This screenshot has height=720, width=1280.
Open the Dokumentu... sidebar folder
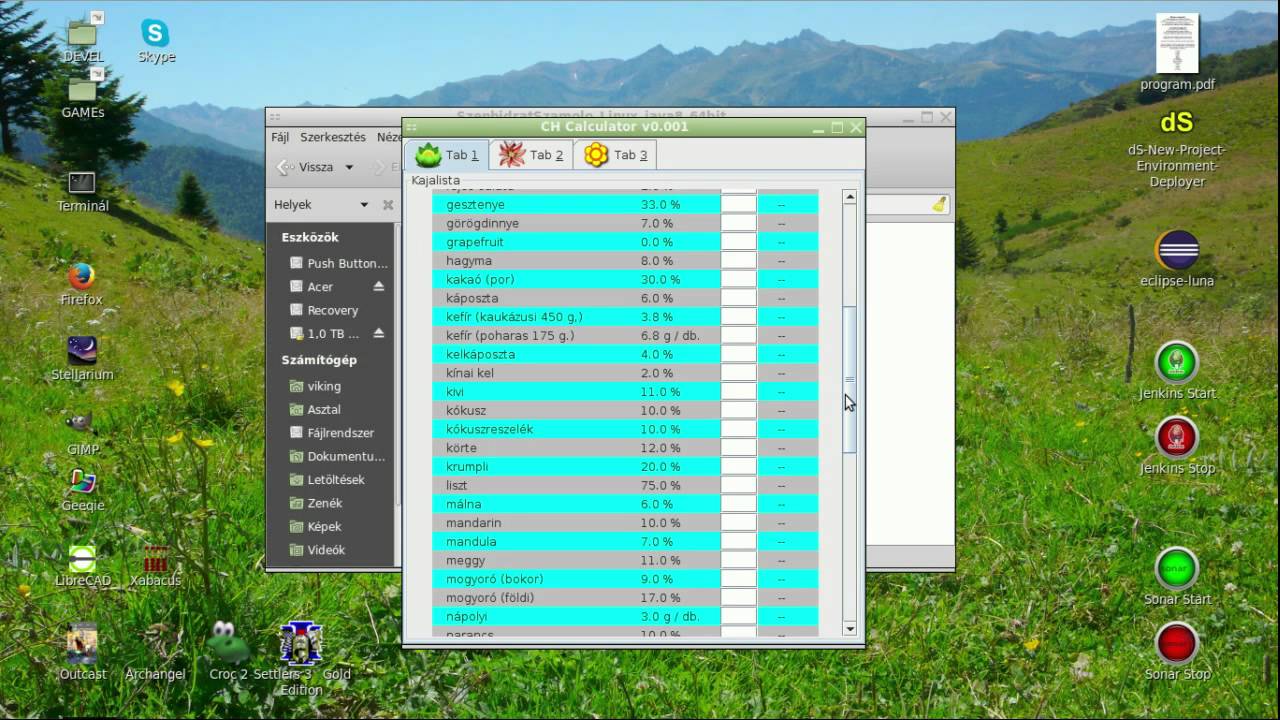(x=337, y=456)
